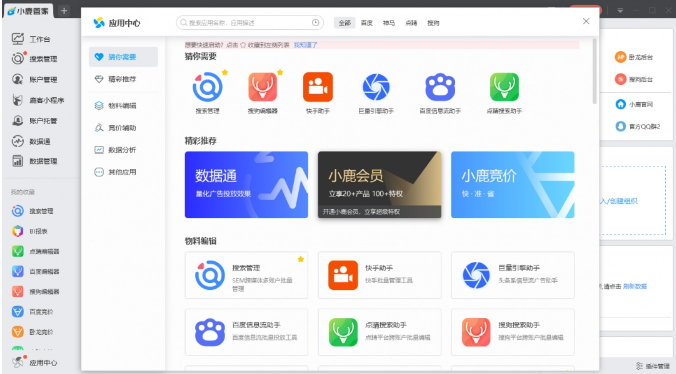Launch the green 点睛搜索助手 deer icon

[x=504, y=87]
